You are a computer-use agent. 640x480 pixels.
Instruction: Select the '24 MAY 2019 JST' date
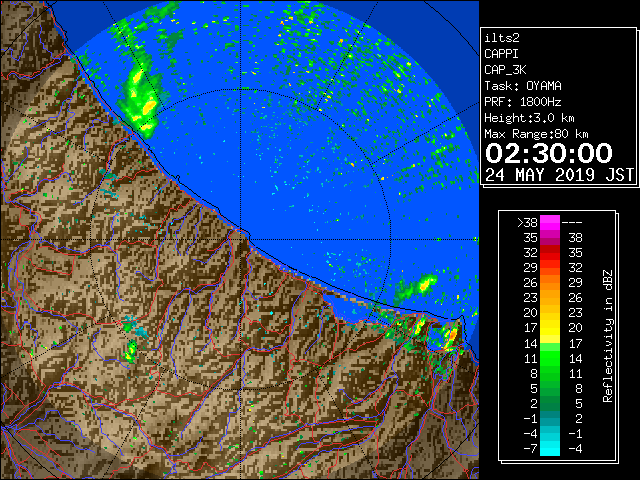tap(559, 175)
